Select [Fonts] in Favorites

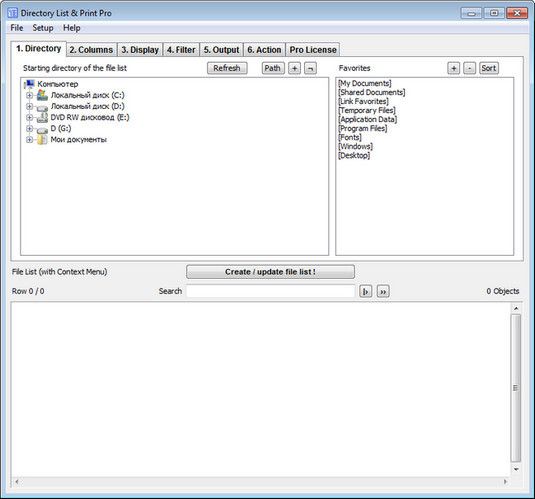[x=350, y=138]
